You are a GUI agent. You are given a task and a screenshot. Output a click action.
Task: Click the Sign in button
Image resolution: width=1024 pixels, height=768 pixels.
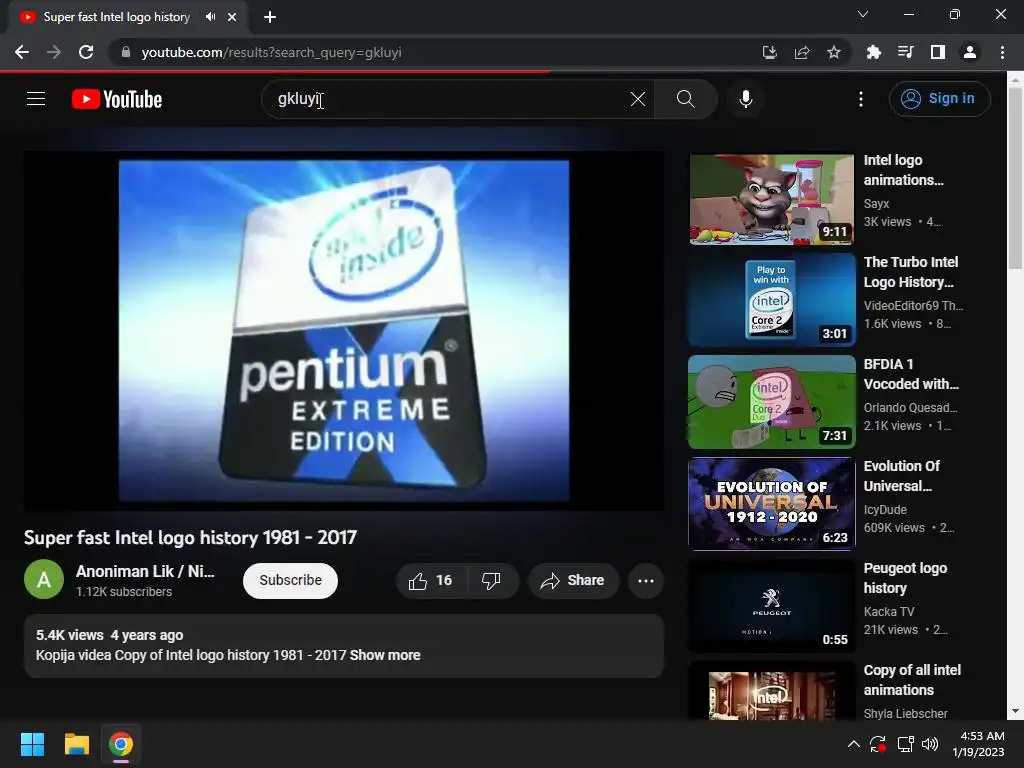pos(939,99)
